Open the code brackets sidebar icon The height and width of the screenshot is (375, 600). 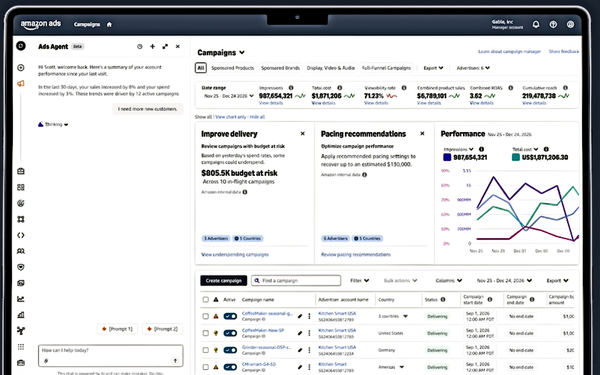pos(21,235)
